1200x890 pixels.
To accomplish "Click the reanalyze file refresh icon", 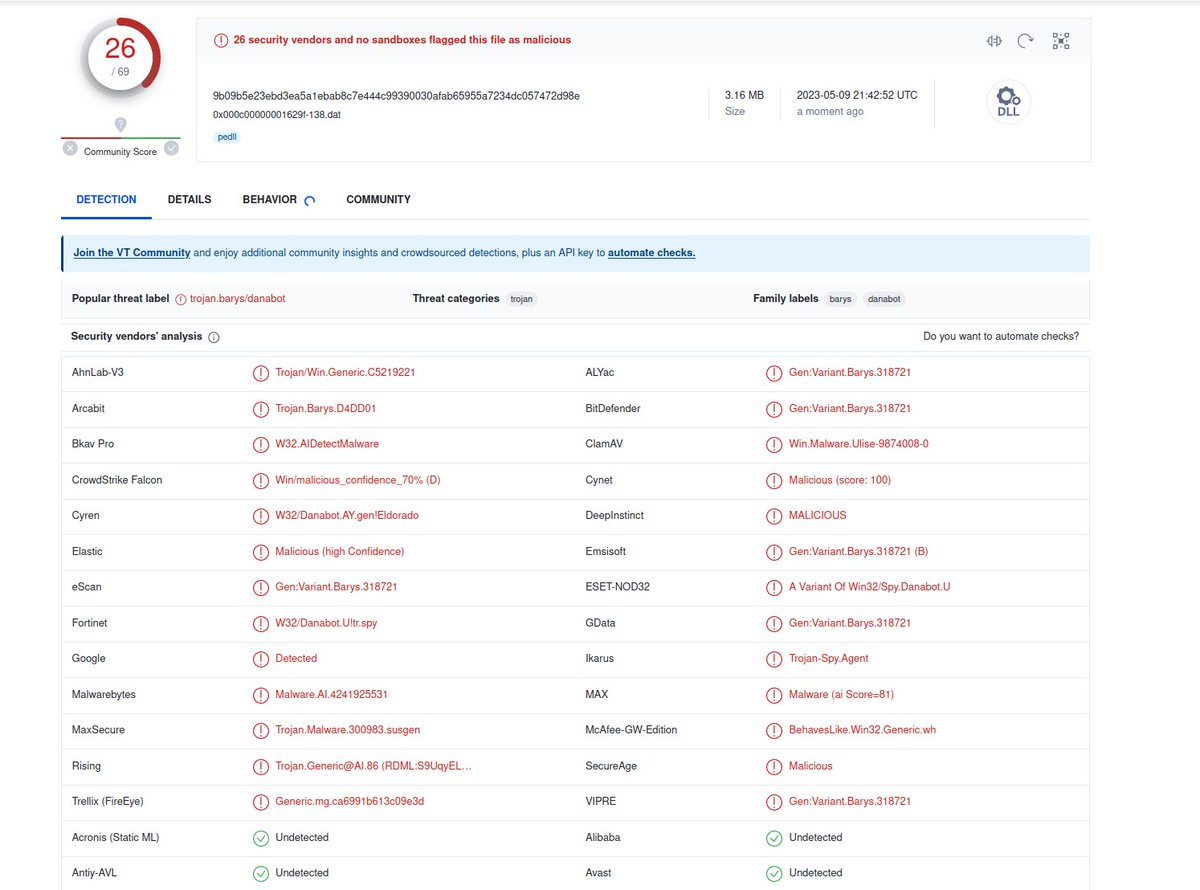I will (1026, 41).
